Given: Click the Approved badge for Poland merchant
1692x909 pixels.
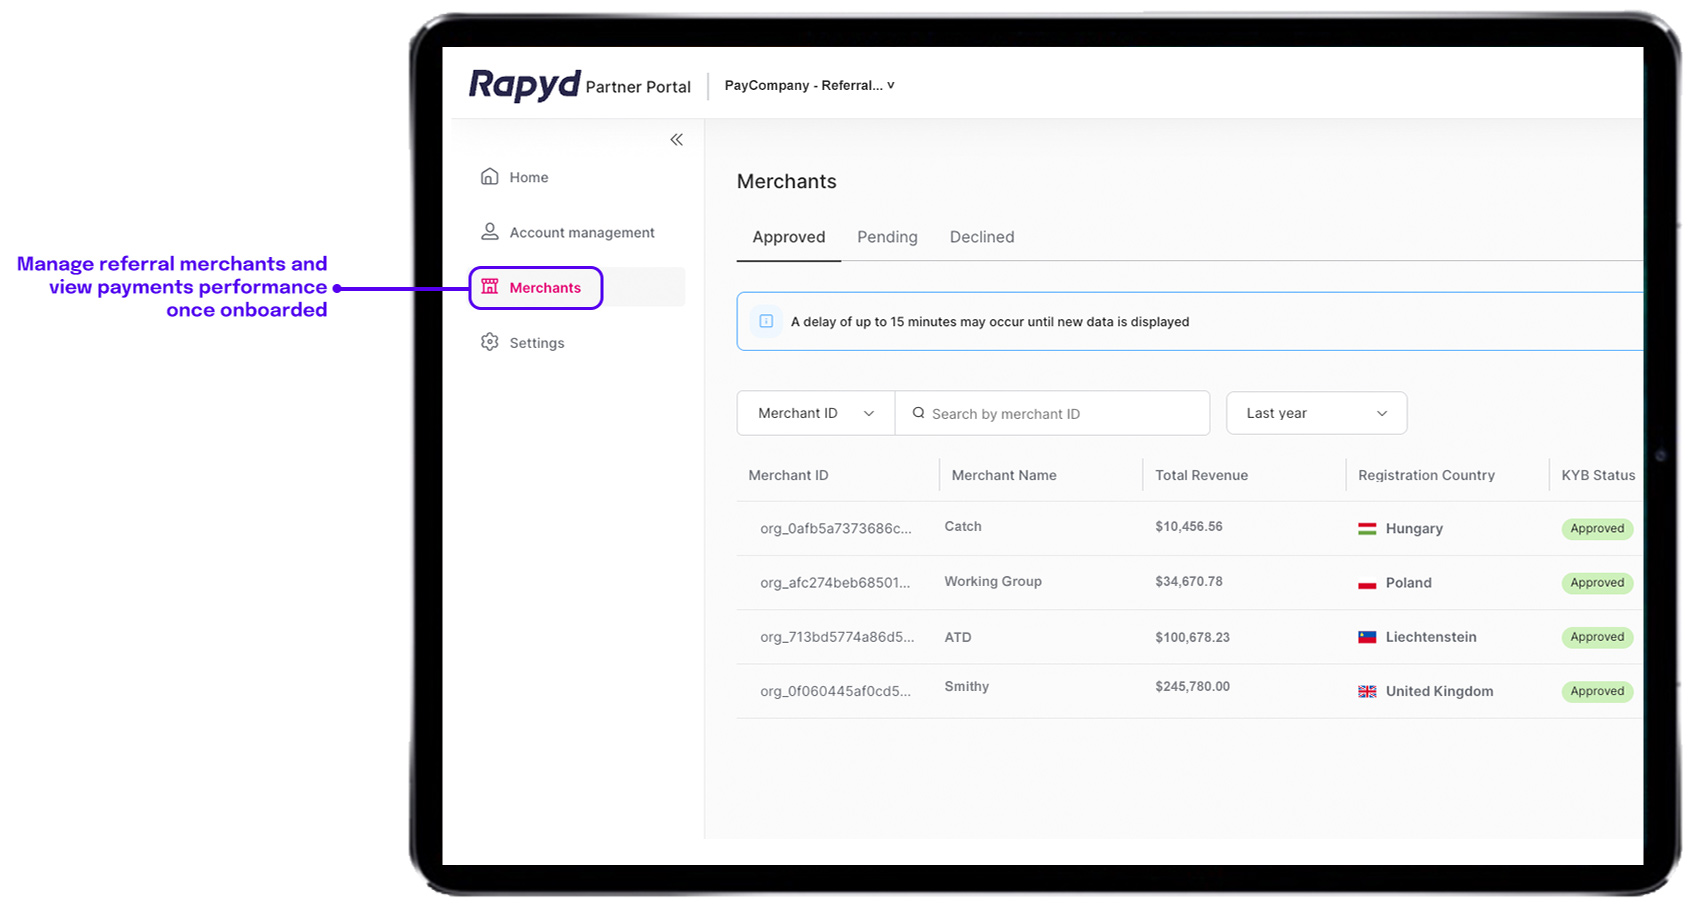Looking at the screenshot, I should click(1596, 583).
